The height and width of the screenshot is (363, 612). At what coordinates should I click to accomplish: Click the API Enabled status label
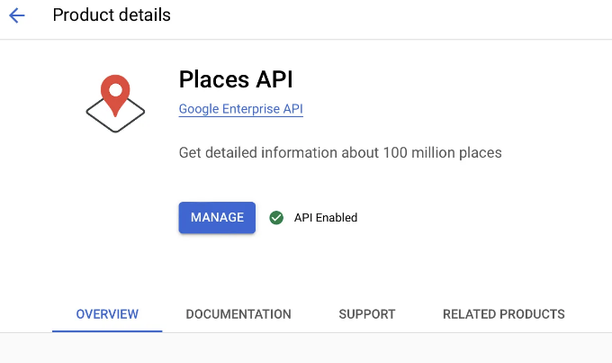coord(326,218)
